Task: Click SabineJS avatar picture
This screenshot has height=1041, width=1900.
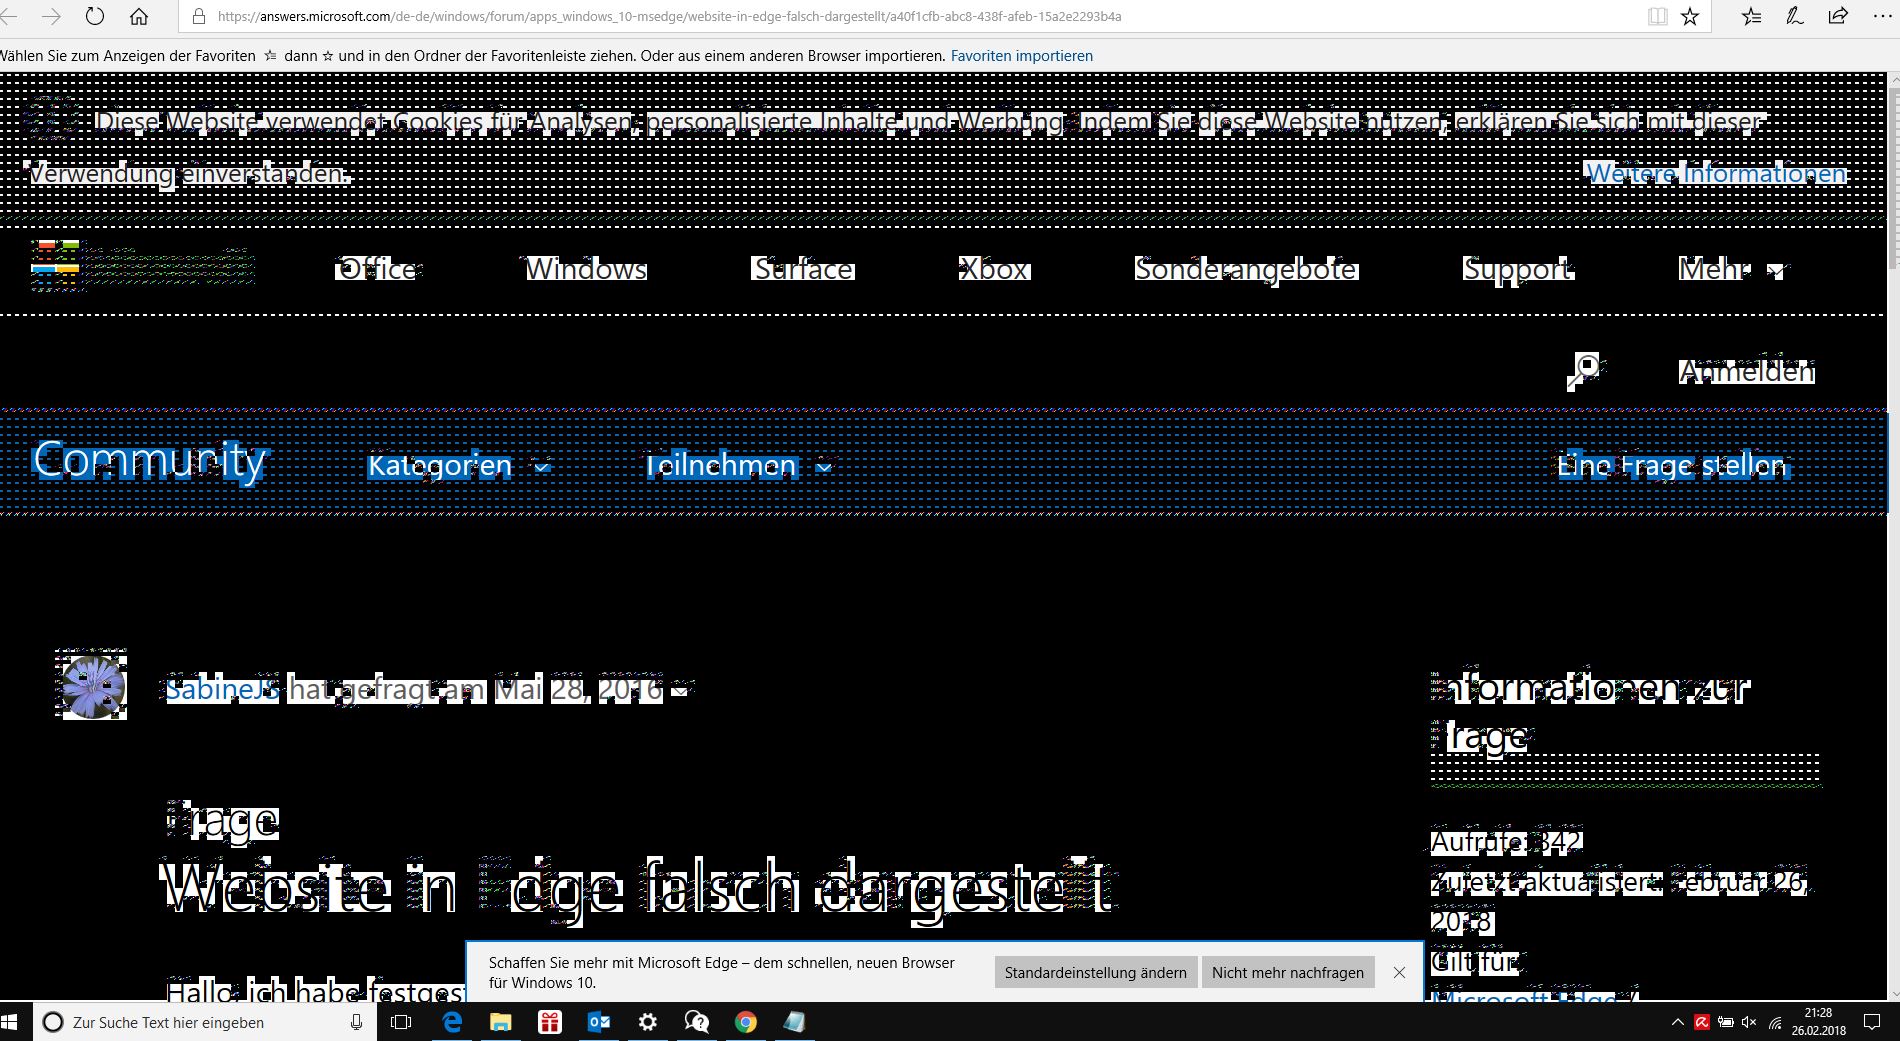Action: click(x=91, y=684)
